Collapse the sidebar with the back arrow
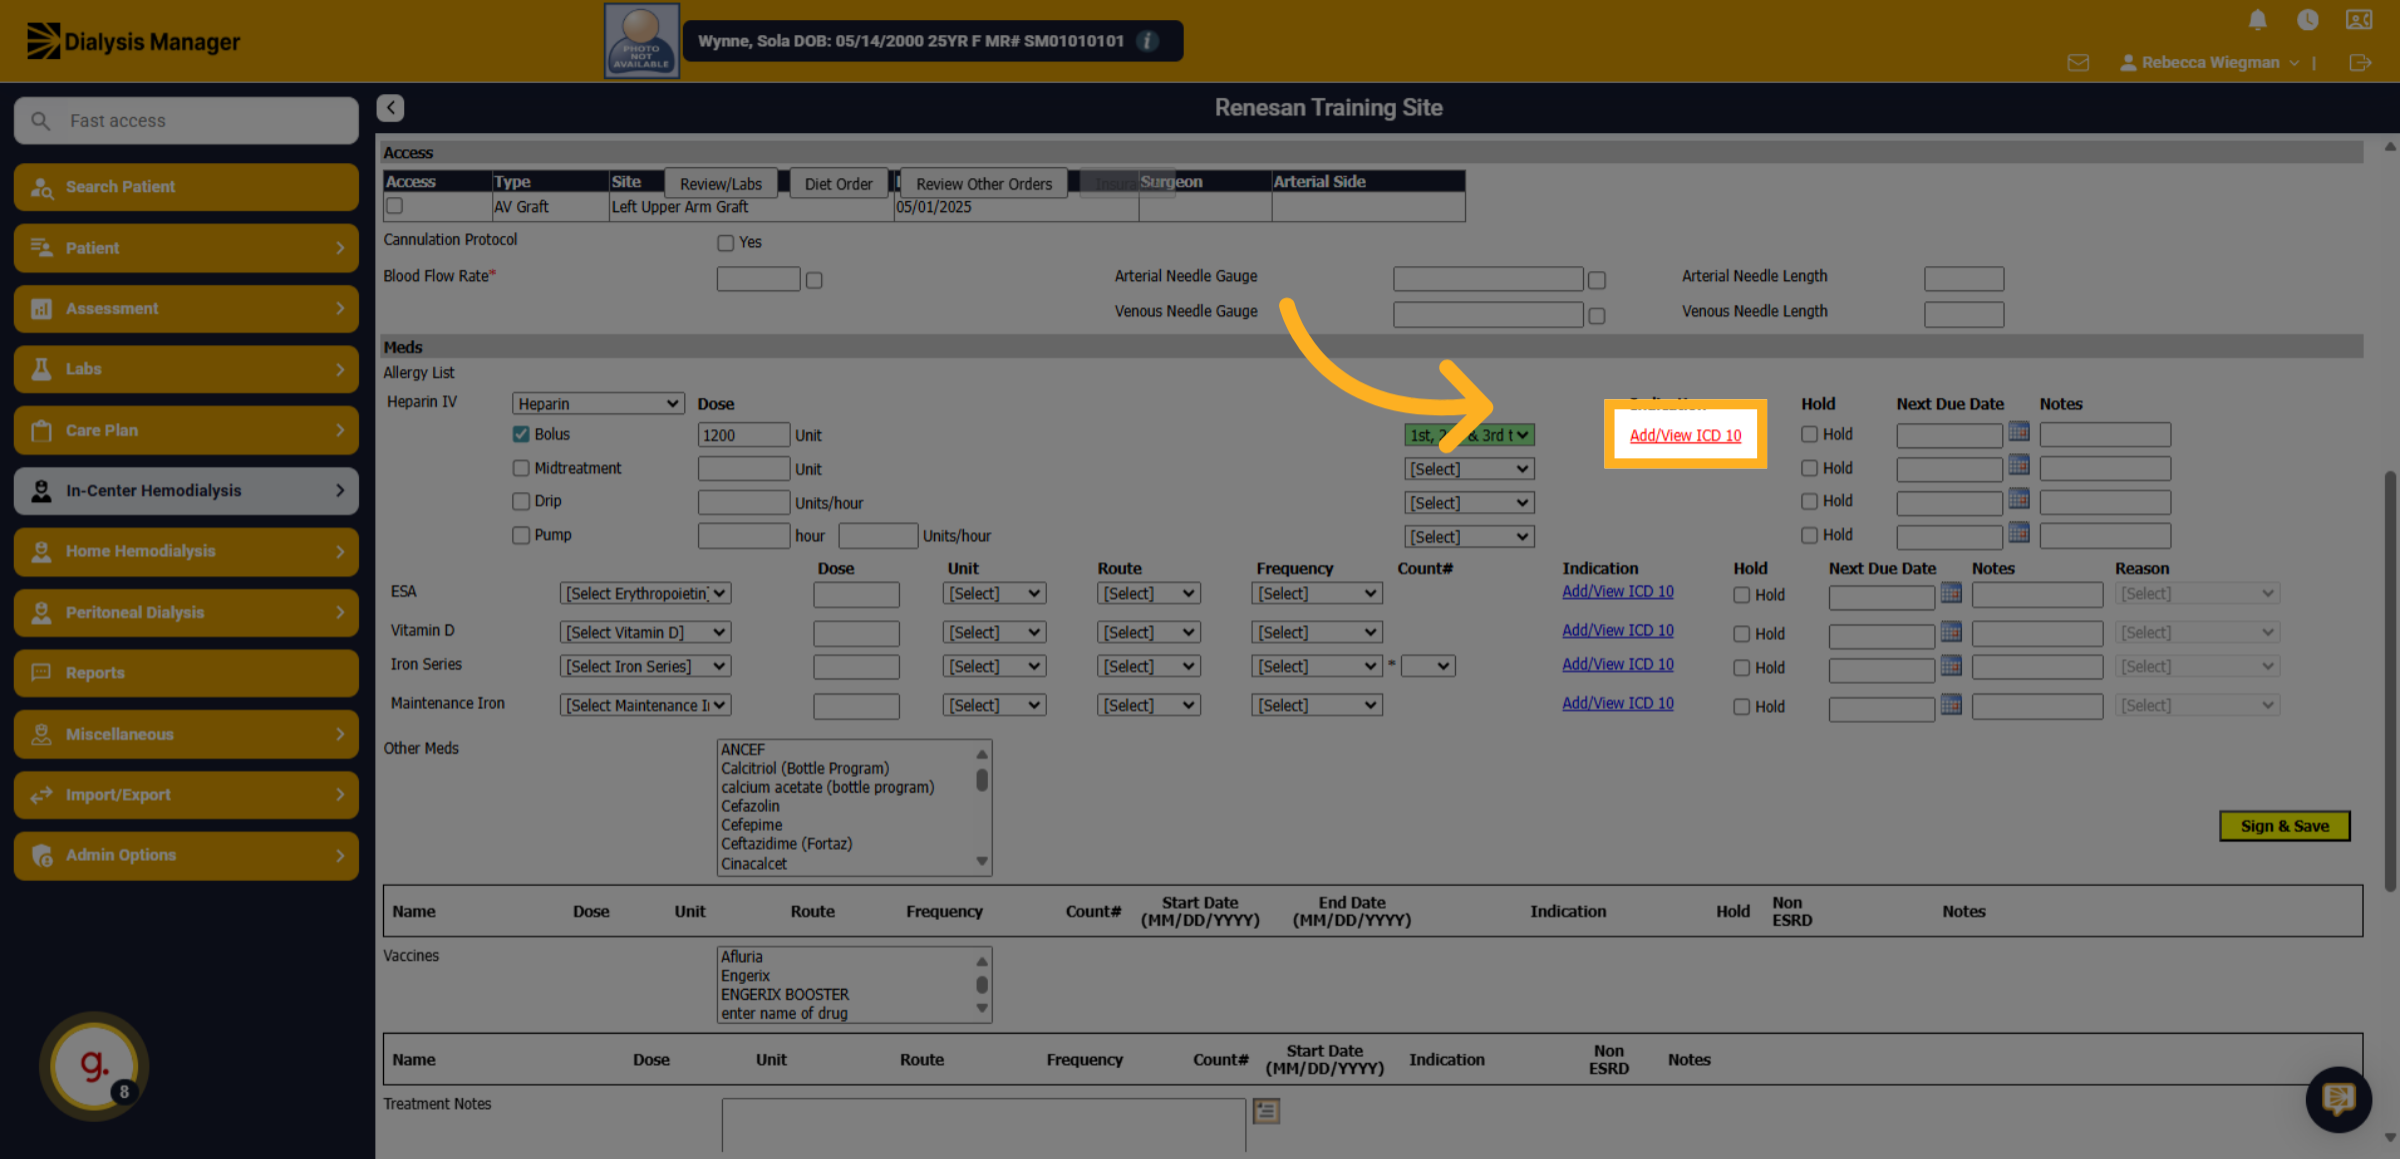Screen dimensions: 2400x1159 [x=391, y=108]
